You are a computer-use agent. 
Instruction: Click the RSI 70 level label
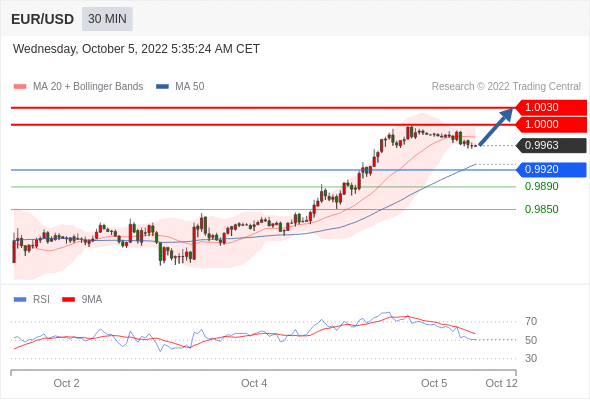coord(531,321)
